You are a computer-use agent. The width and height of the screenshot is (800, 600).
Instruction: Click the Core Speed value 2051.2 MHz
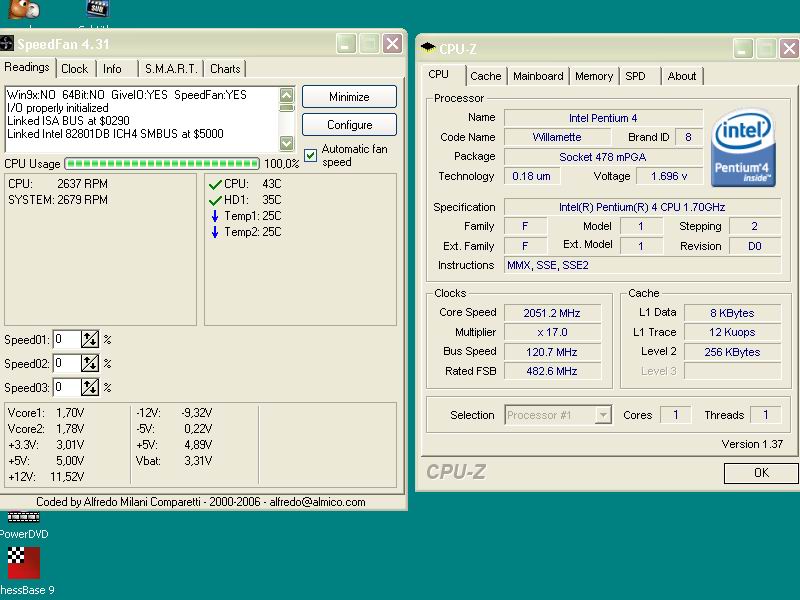click(552, 313)
